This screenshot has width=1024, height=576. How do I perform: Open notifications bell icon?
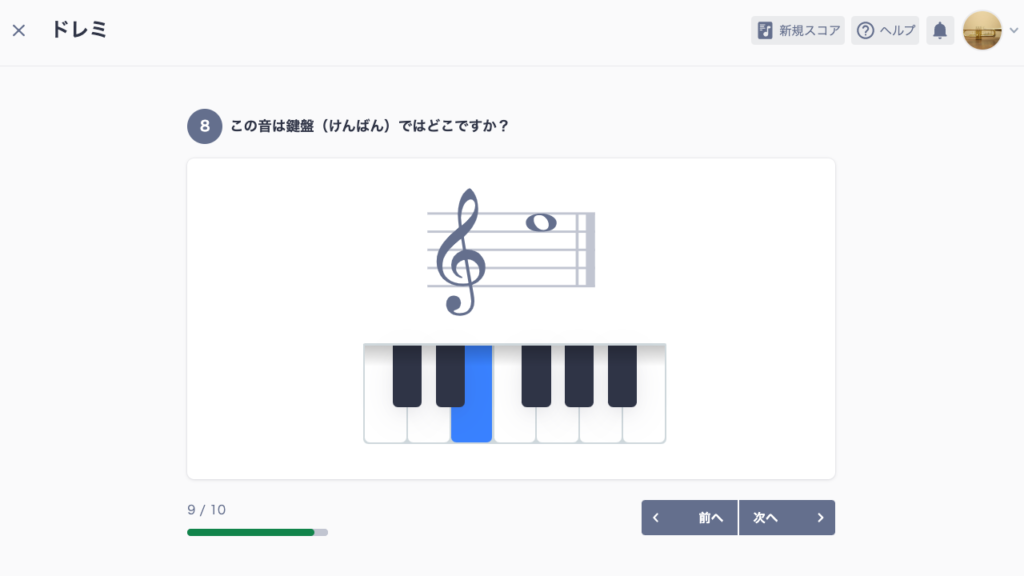(x=940, y=31)
